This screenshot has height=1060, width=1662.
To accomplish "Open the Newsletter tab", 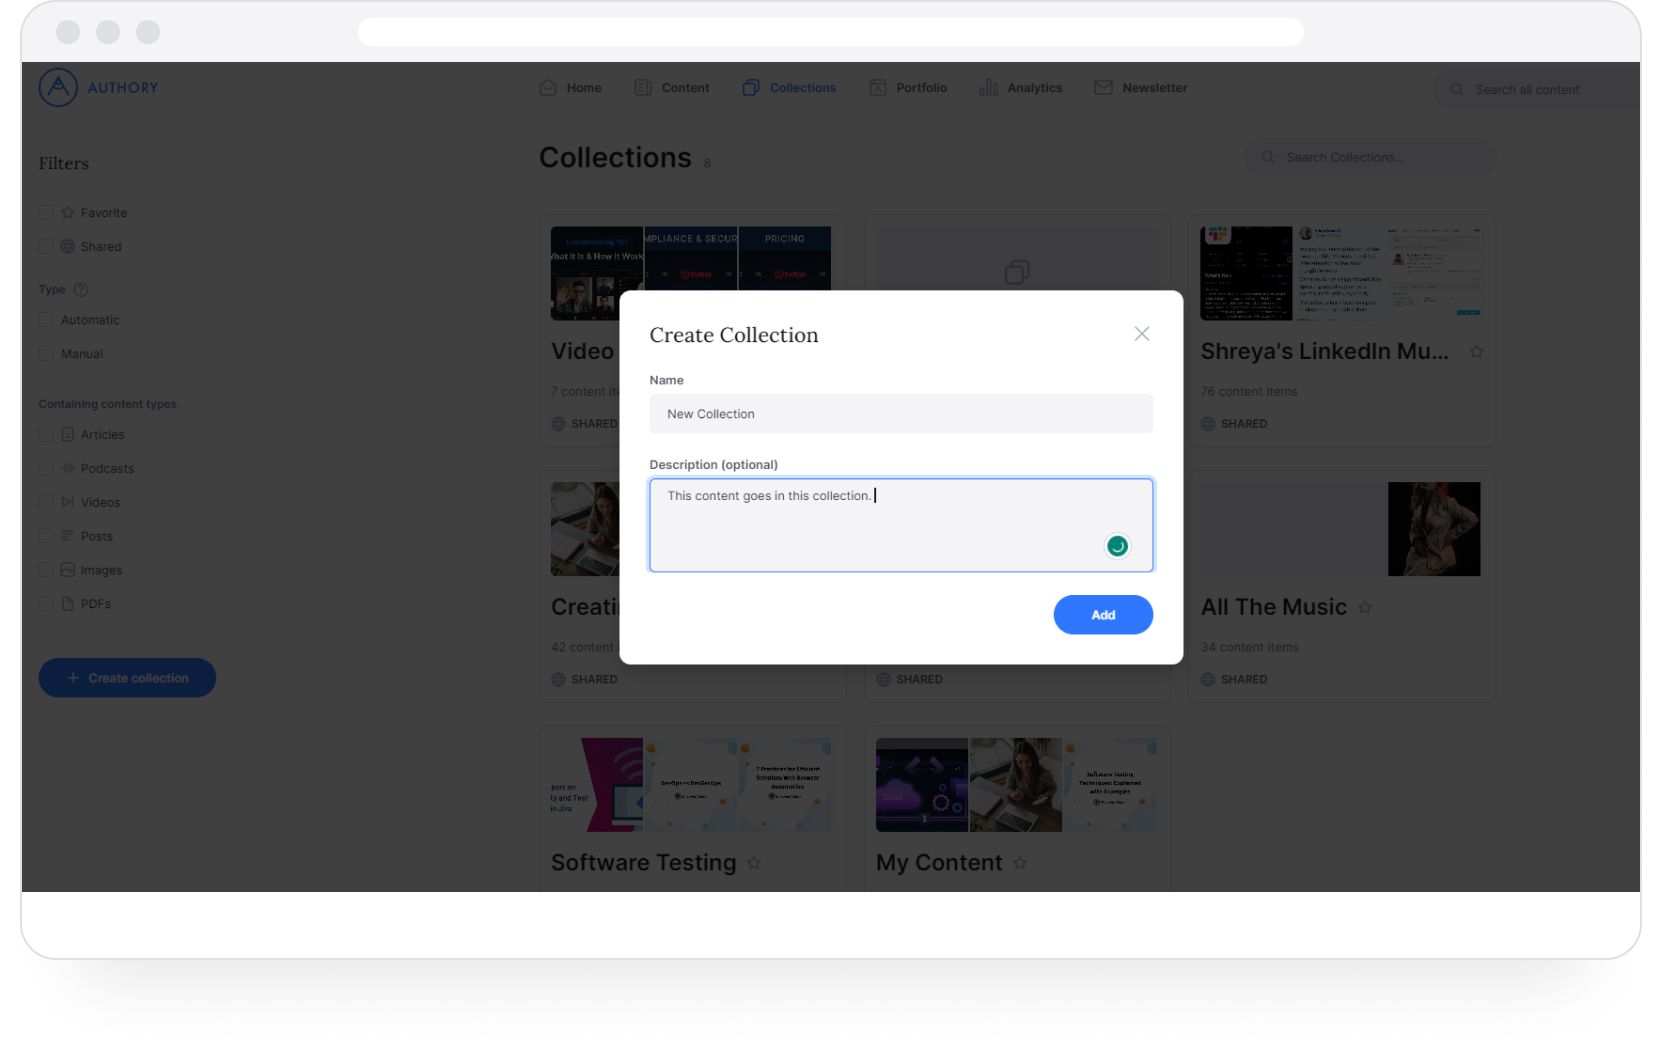I will tap(1141, 88).
